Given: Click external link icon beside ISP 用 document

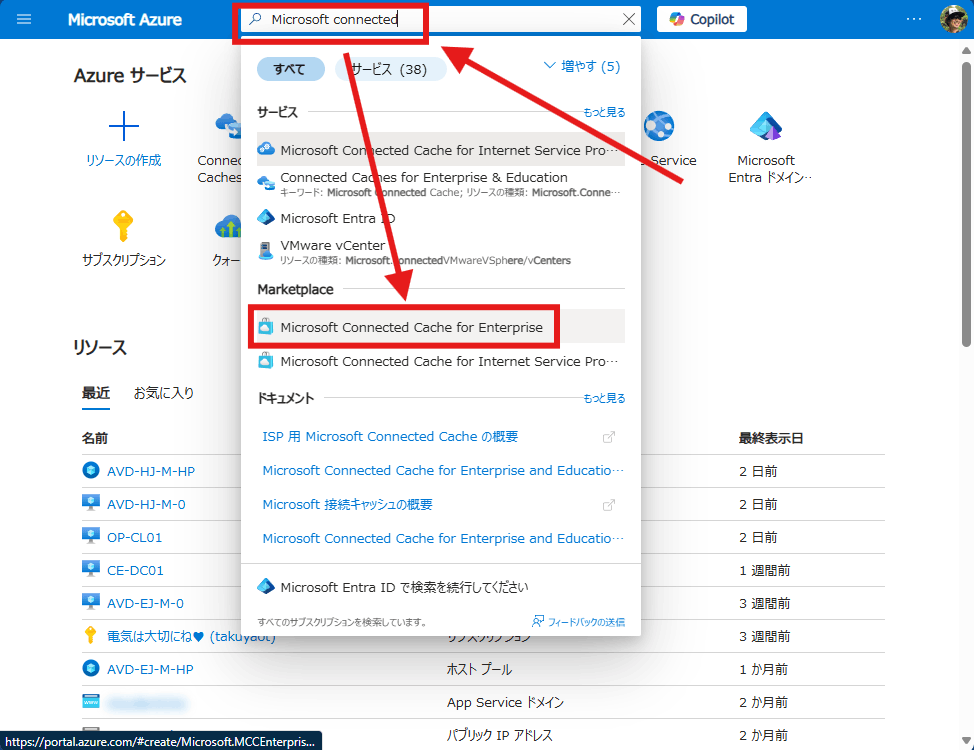Looking at the screenshot, I should point(609,437).
